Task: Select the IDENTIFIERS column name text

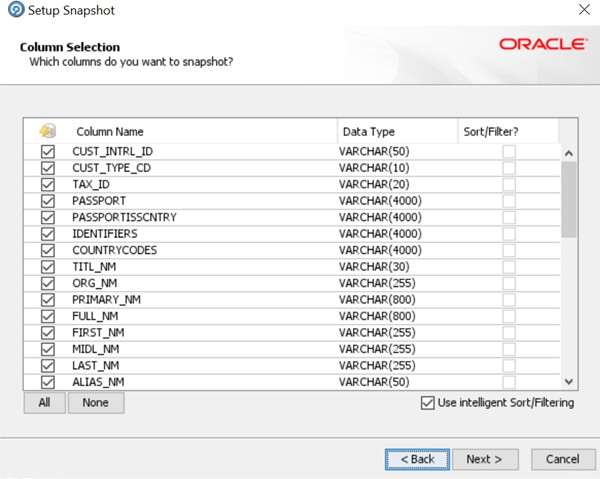Action: pyautogui.click(x=105, y=234)
